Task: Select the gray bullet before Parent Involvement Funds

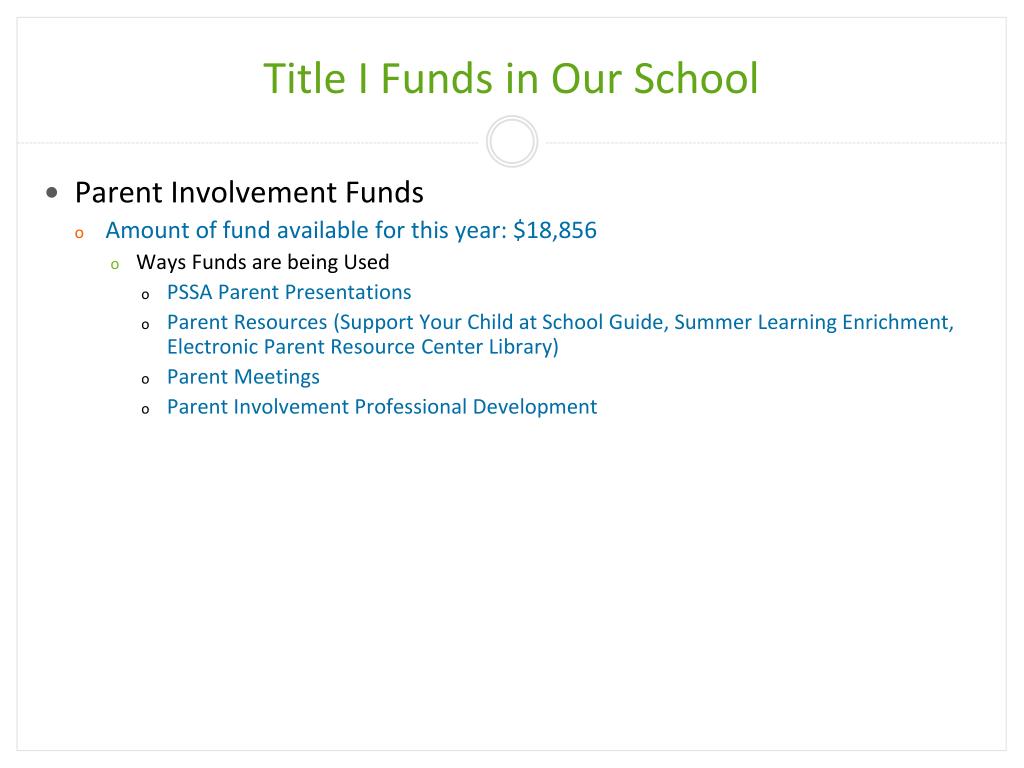Action: (52, 193)
